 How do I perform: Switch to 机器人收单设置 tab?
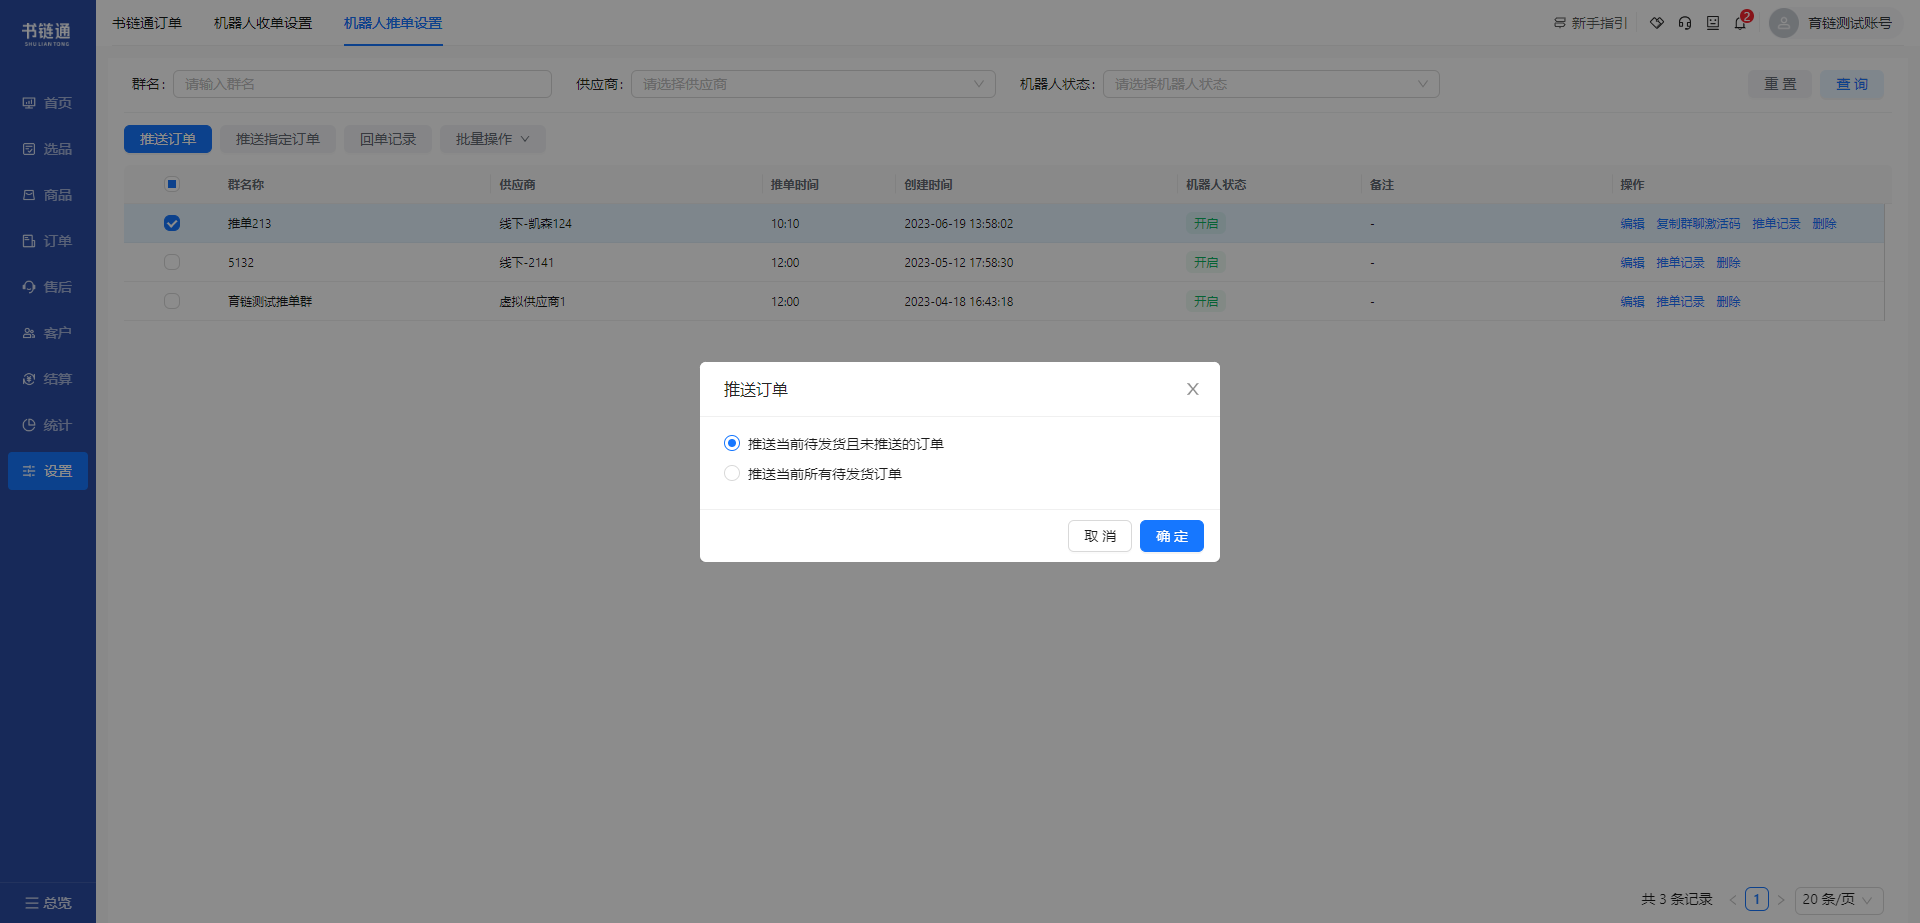pos(263,23)
